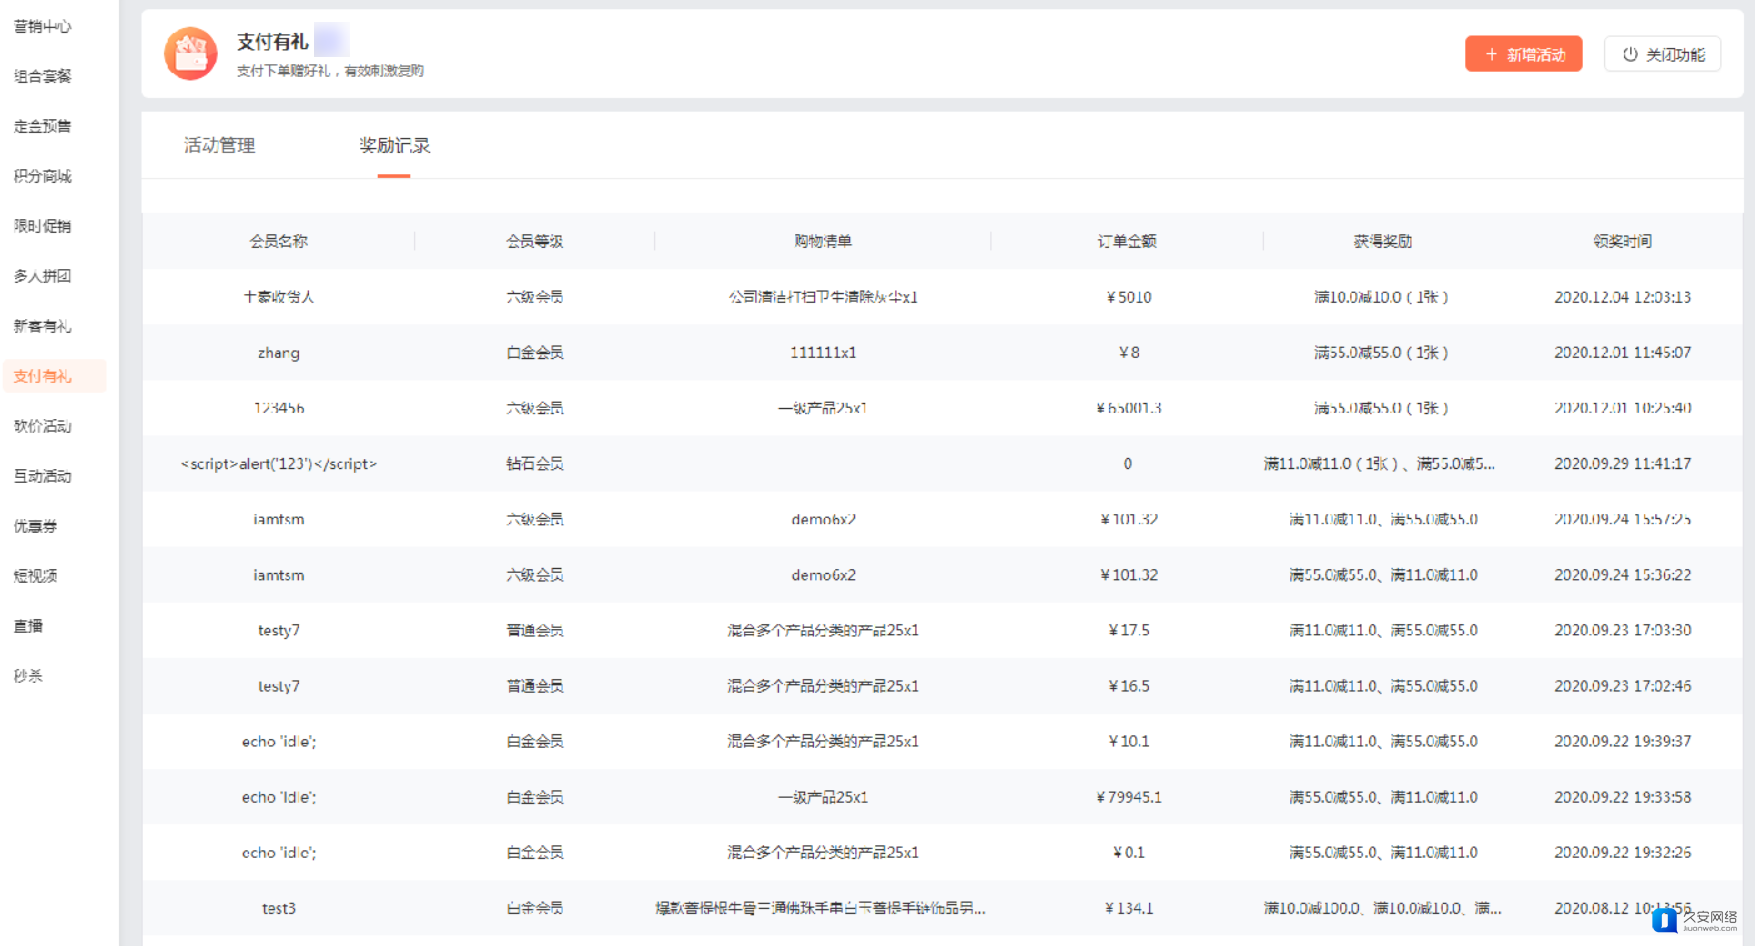Click order amount ¥17.5
This screenshot has height=946, width=1755.
coord(1129,630)
